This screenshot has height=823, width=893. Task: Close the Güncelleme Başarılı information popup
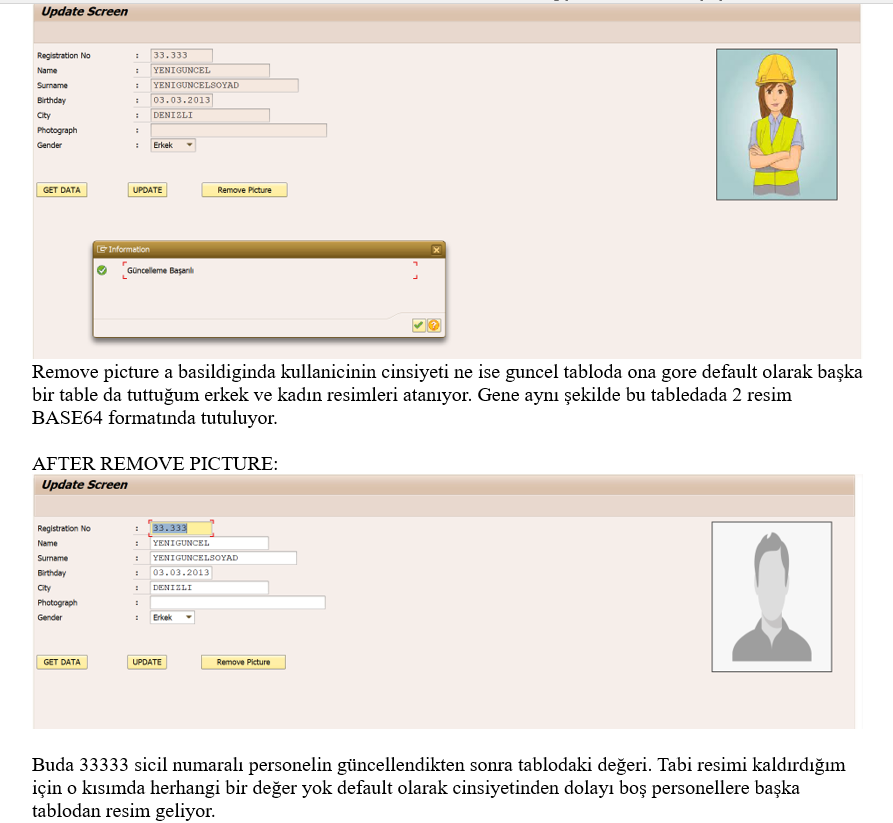(436, 248)
